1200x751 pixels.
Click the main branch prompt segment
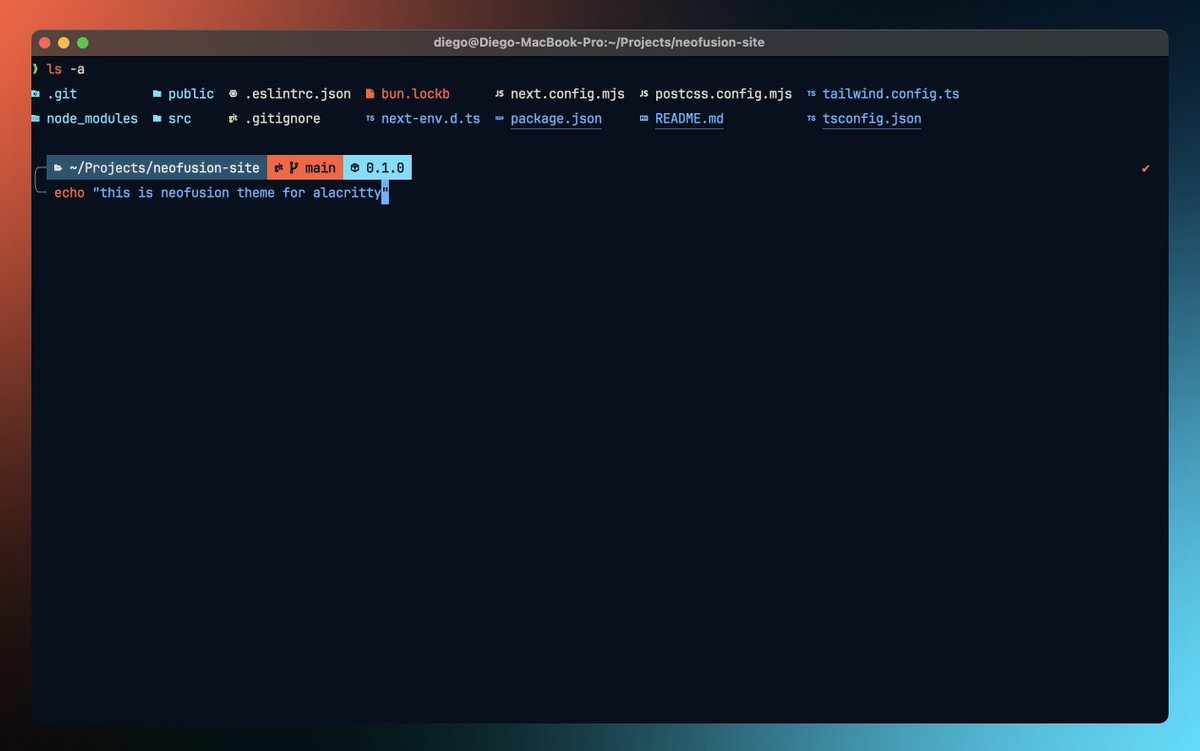pyautogui.click(x=305, y=168)
